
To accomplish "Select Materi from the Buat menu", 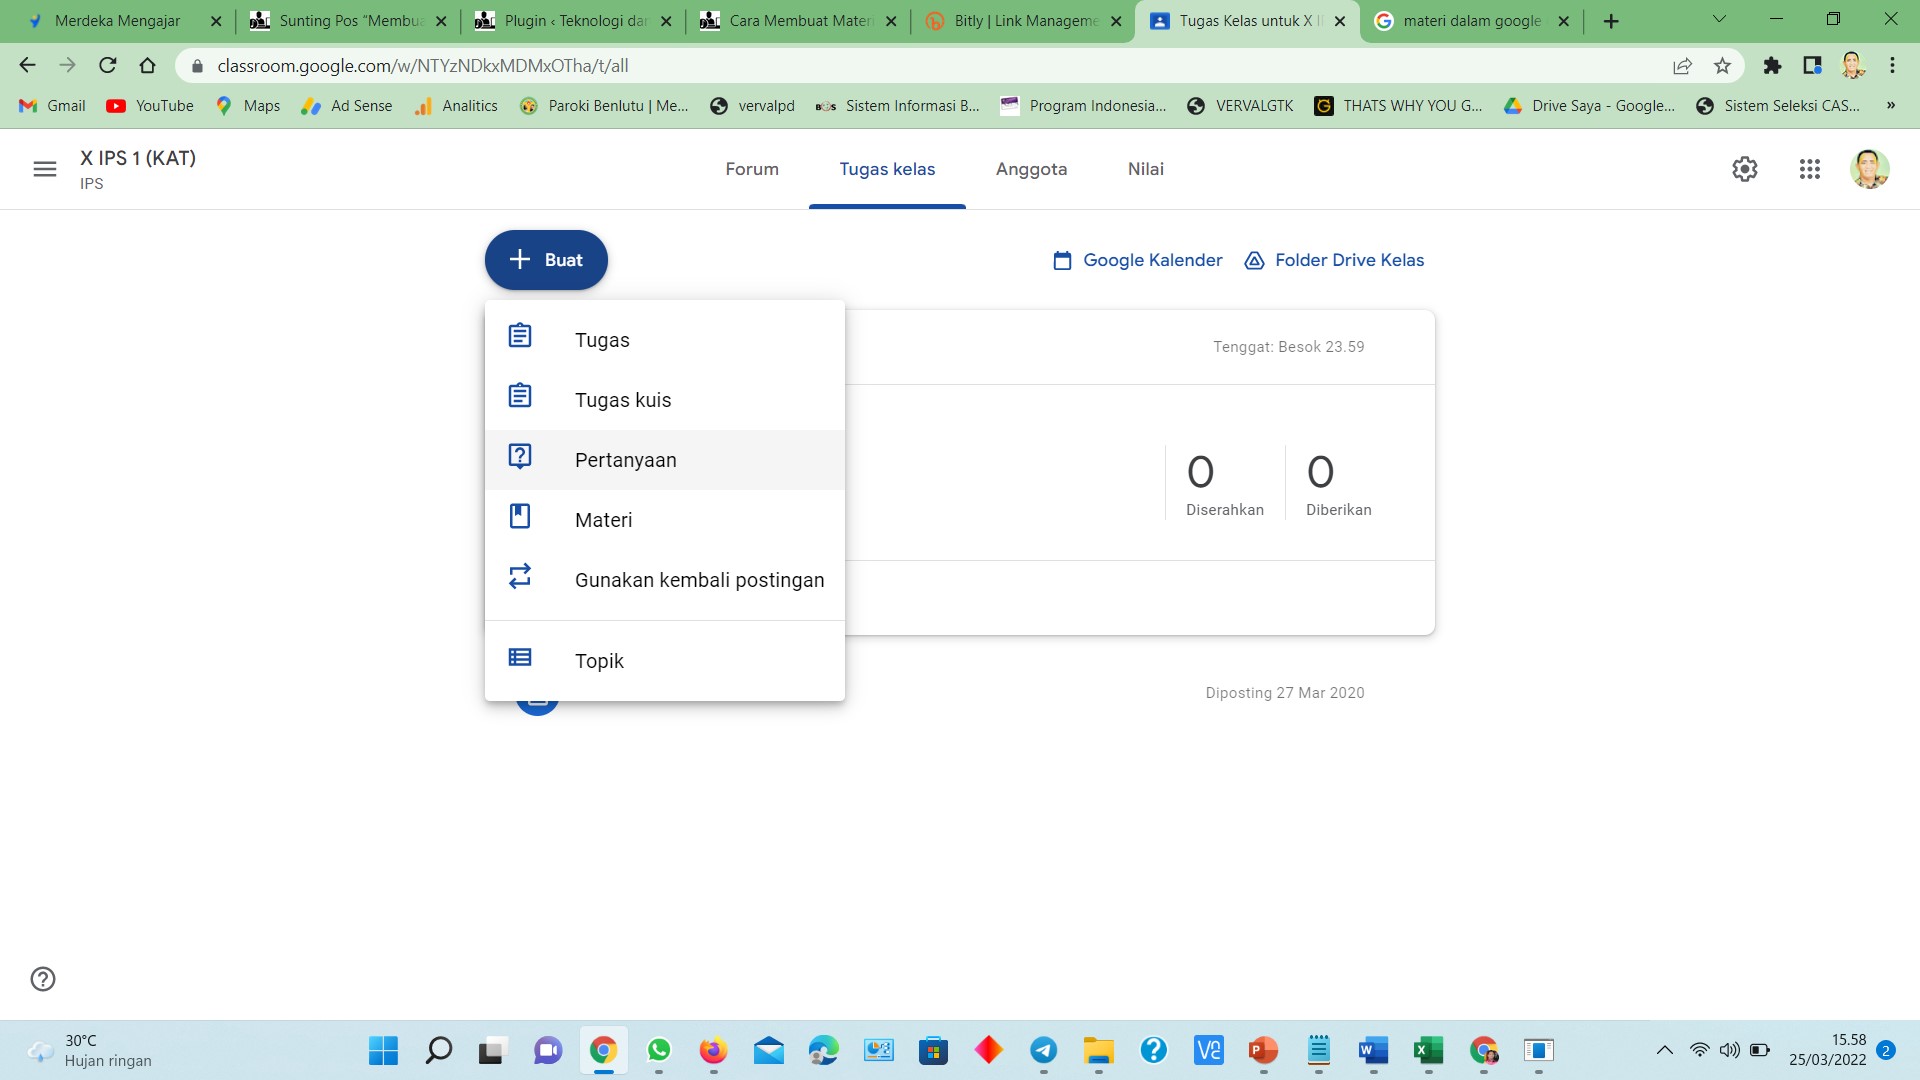I will (602, 519).
